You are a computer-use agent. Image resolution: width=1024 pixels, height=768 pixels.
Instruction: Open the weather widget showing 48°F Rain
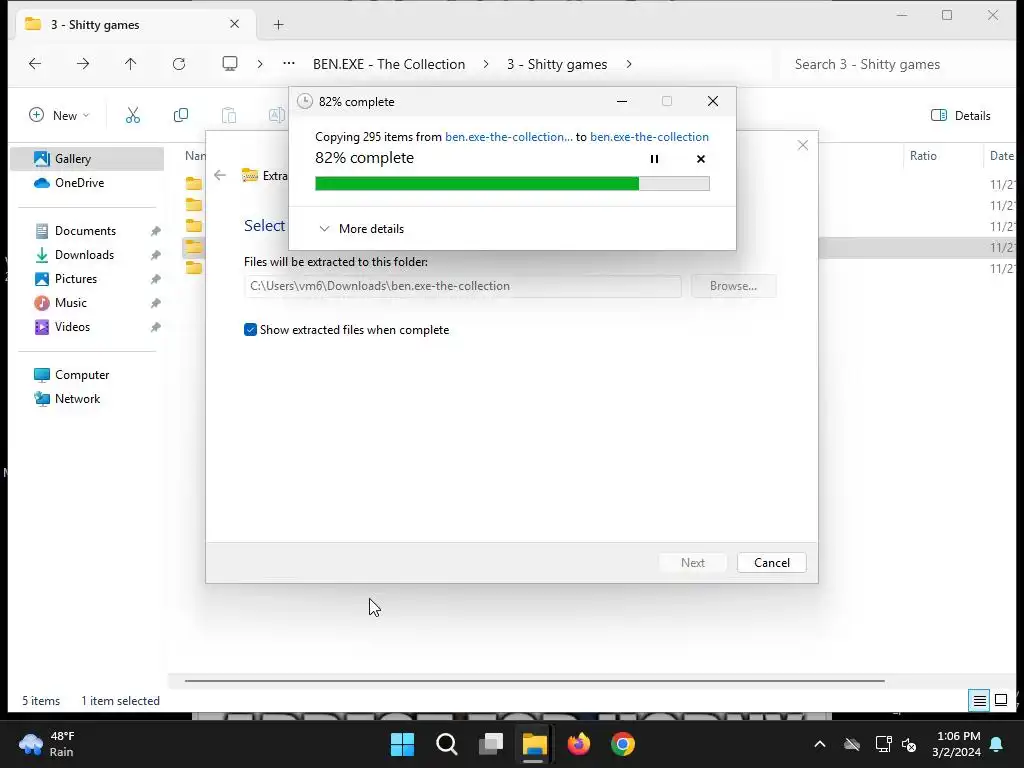click(x=47, y=744)
